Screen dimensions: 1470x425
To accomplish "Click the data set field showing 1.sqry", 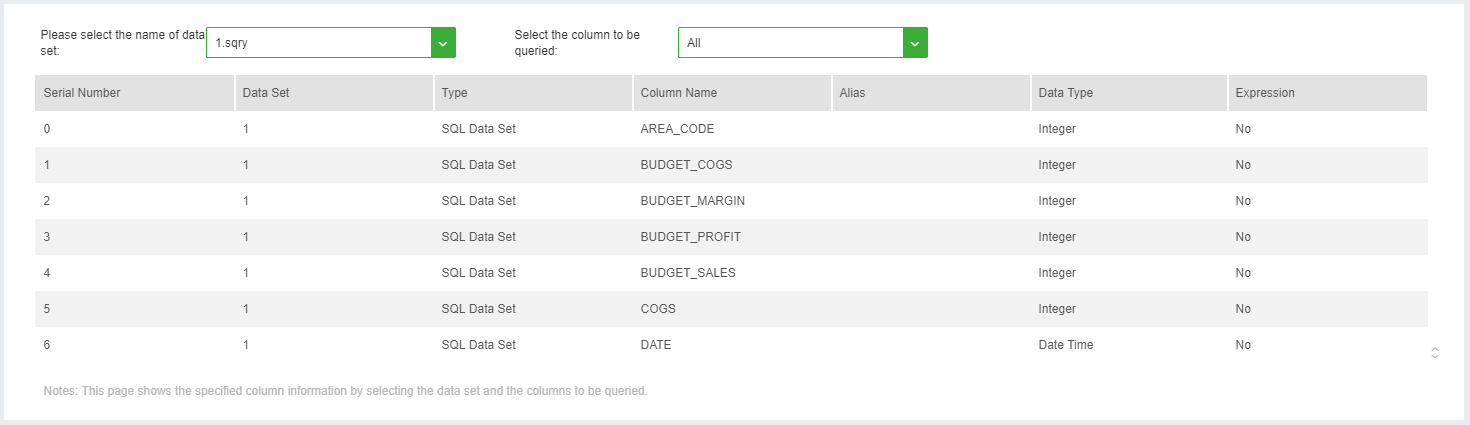I will tap(318, 43).
